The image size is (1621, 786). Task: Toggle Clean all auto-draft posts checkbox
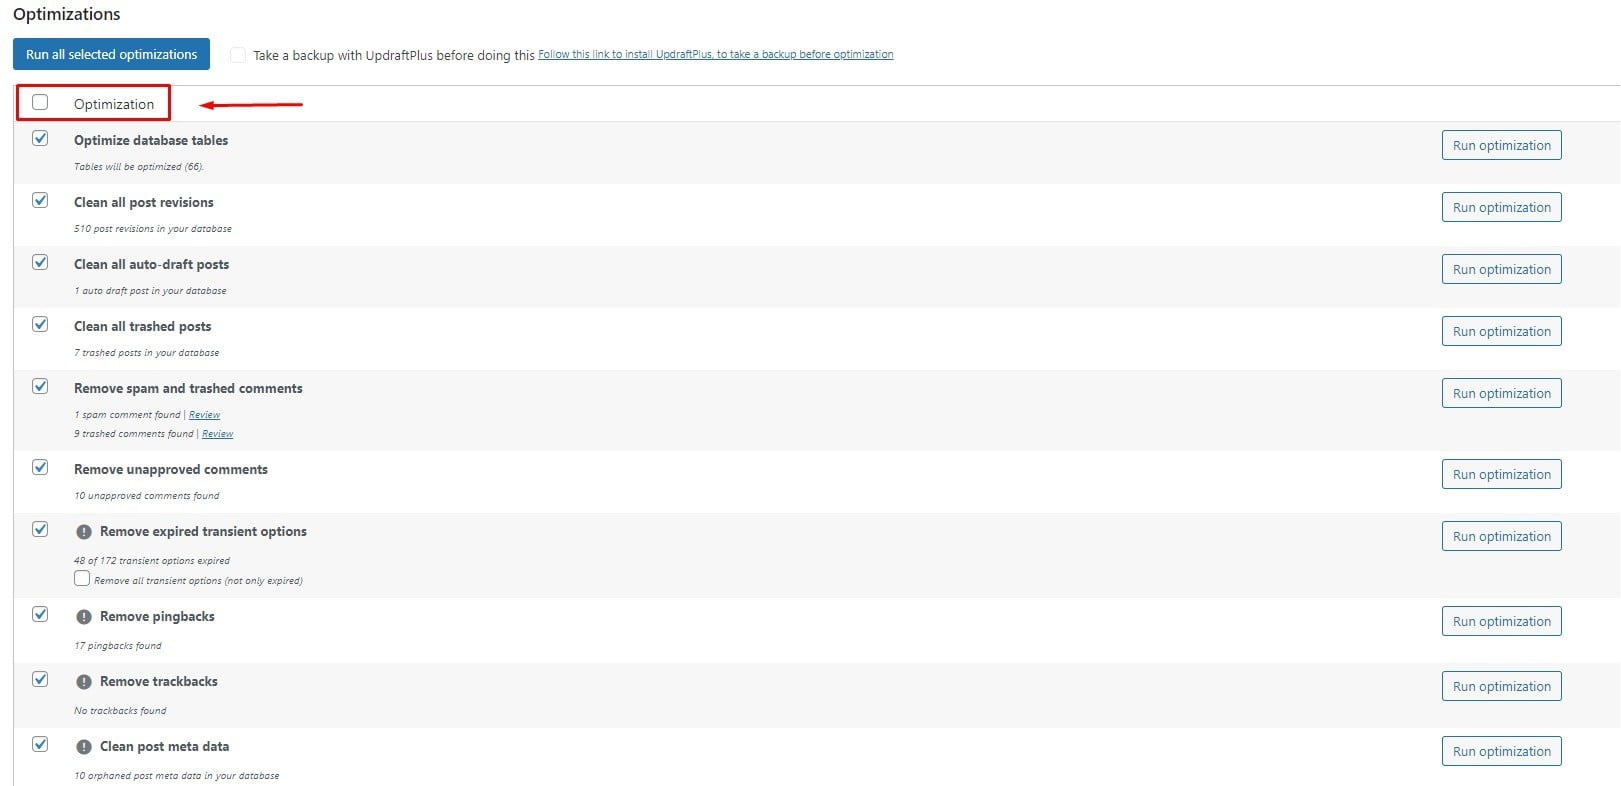click(40, 262)
